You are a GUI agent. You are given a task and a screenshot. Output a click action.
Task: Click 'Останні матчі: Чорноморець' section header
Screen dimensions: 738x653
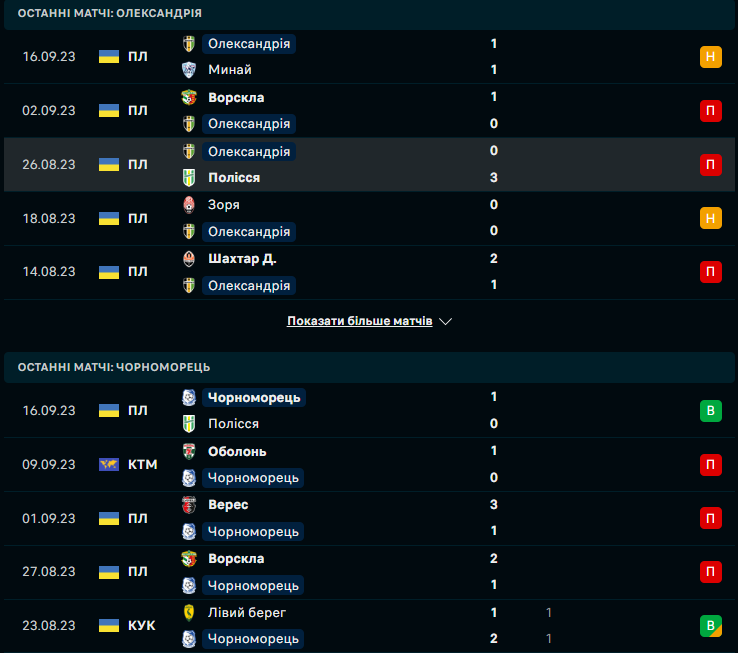click(114, 367)
